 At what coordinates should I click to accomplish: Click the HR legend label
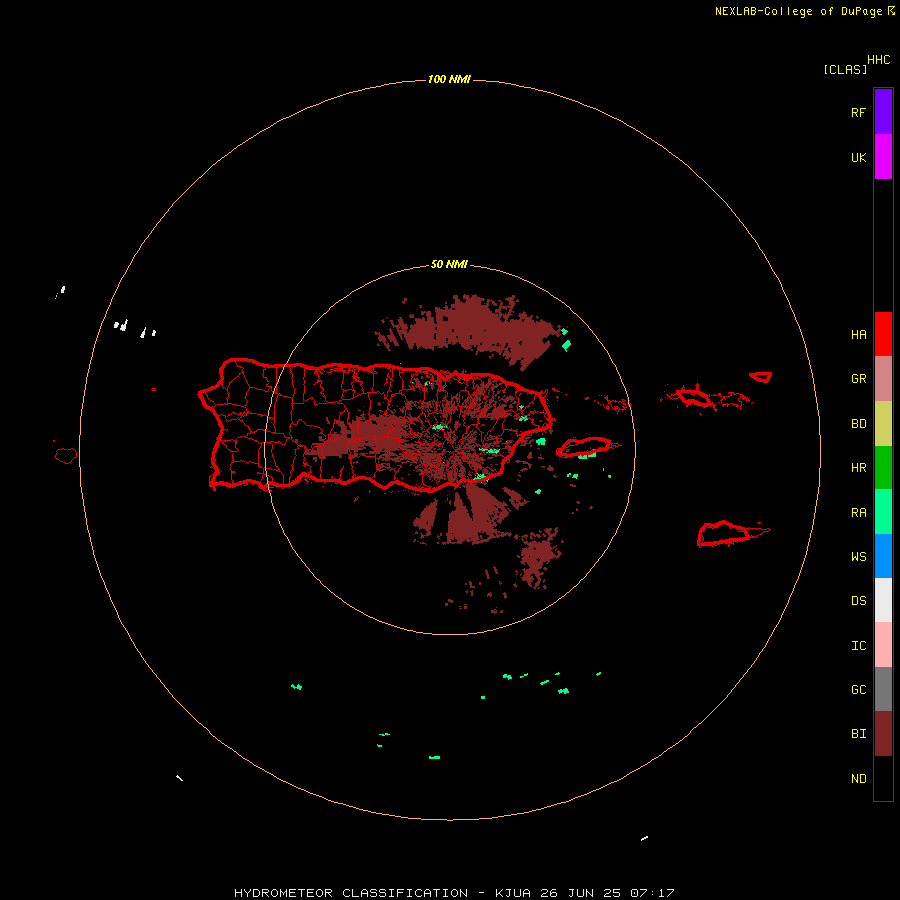tap(858, 468)
